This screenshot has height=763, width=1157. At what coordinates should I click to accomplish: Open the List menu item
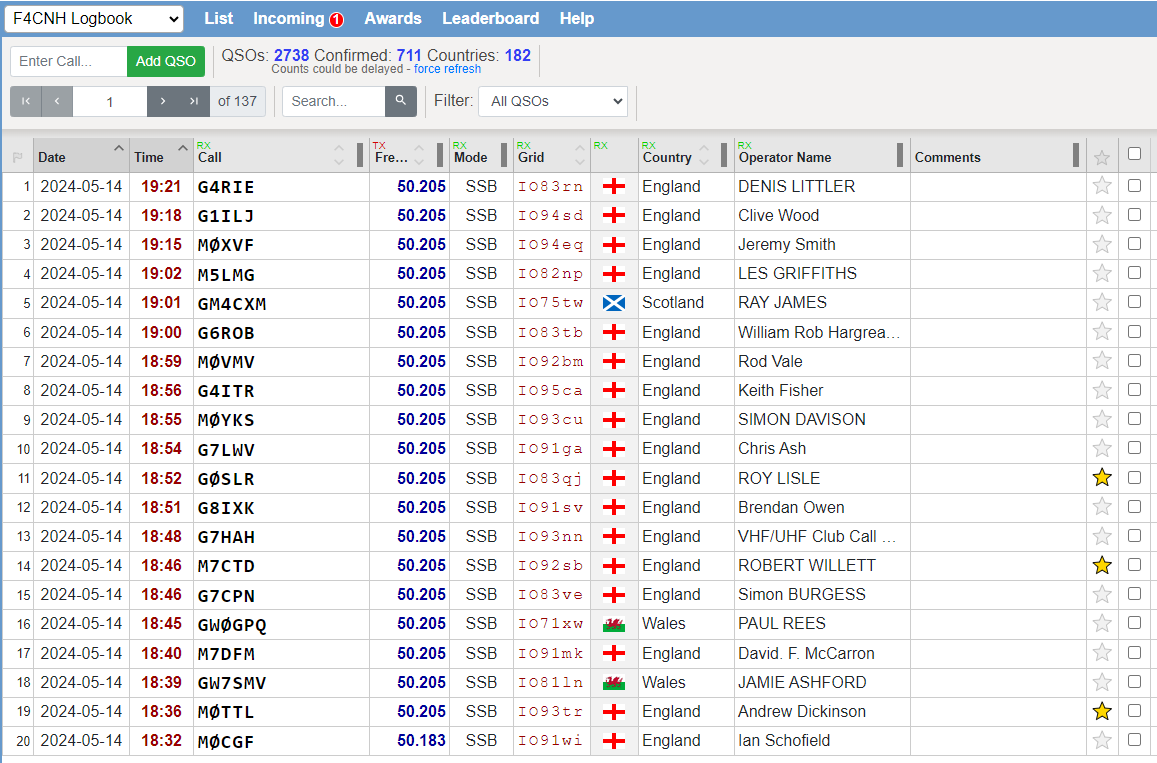(218, 18)
